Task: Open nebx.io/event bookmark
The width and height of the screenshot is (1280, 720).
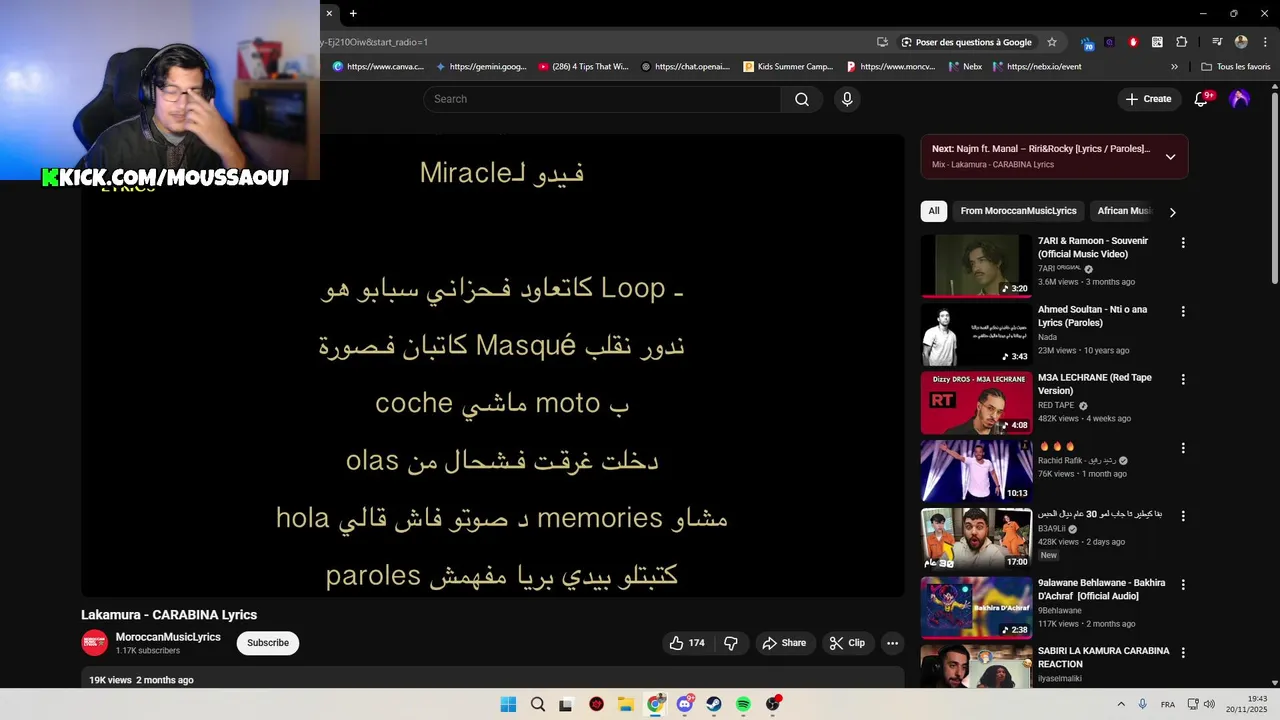Action: [x=1037, y=67]
